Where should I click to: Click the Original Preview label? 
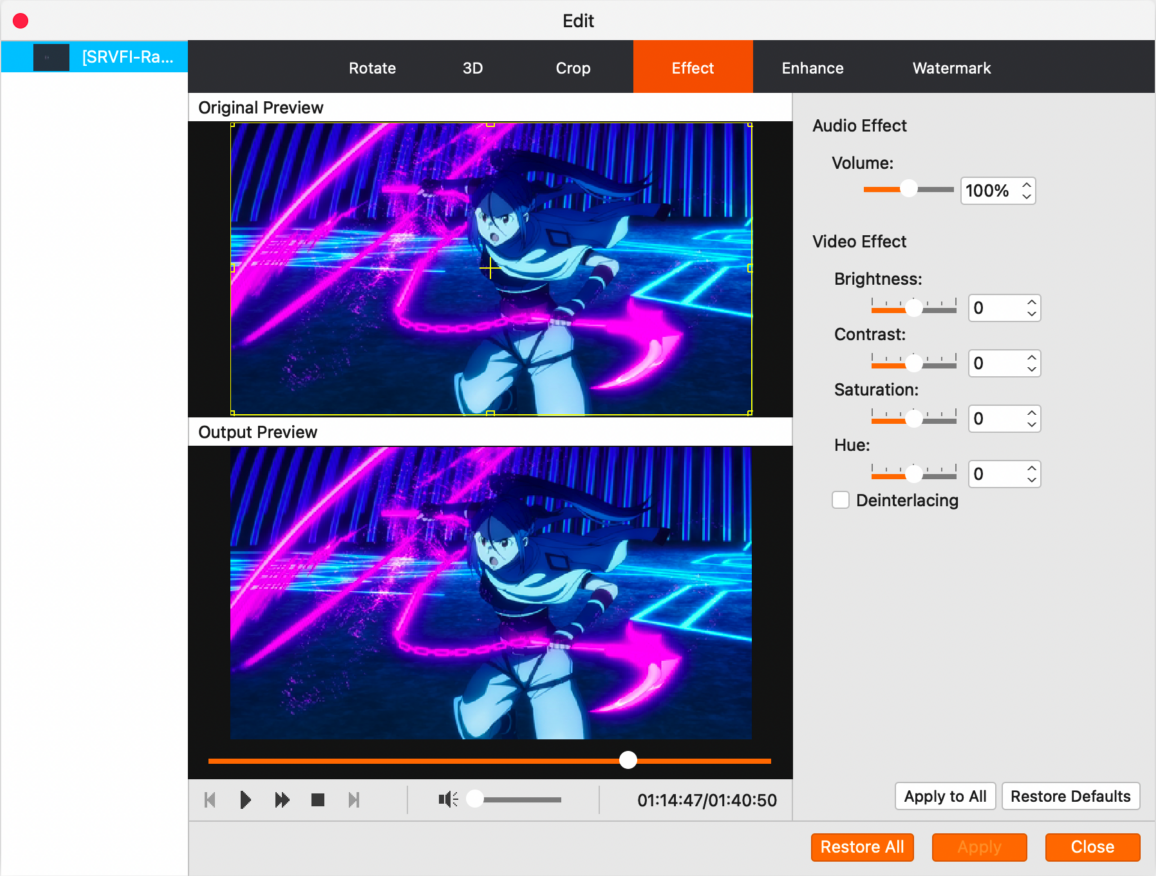[261, 108]
